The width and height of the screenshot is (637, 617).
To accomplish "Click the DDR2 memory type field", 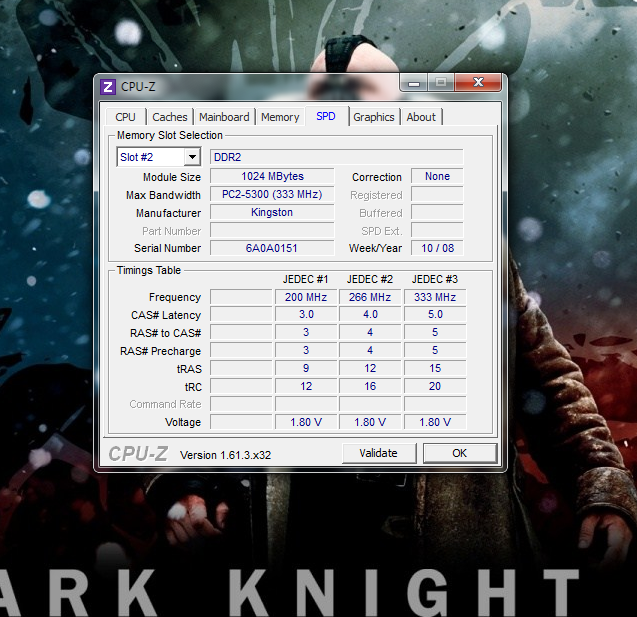I will coord(336,157).
